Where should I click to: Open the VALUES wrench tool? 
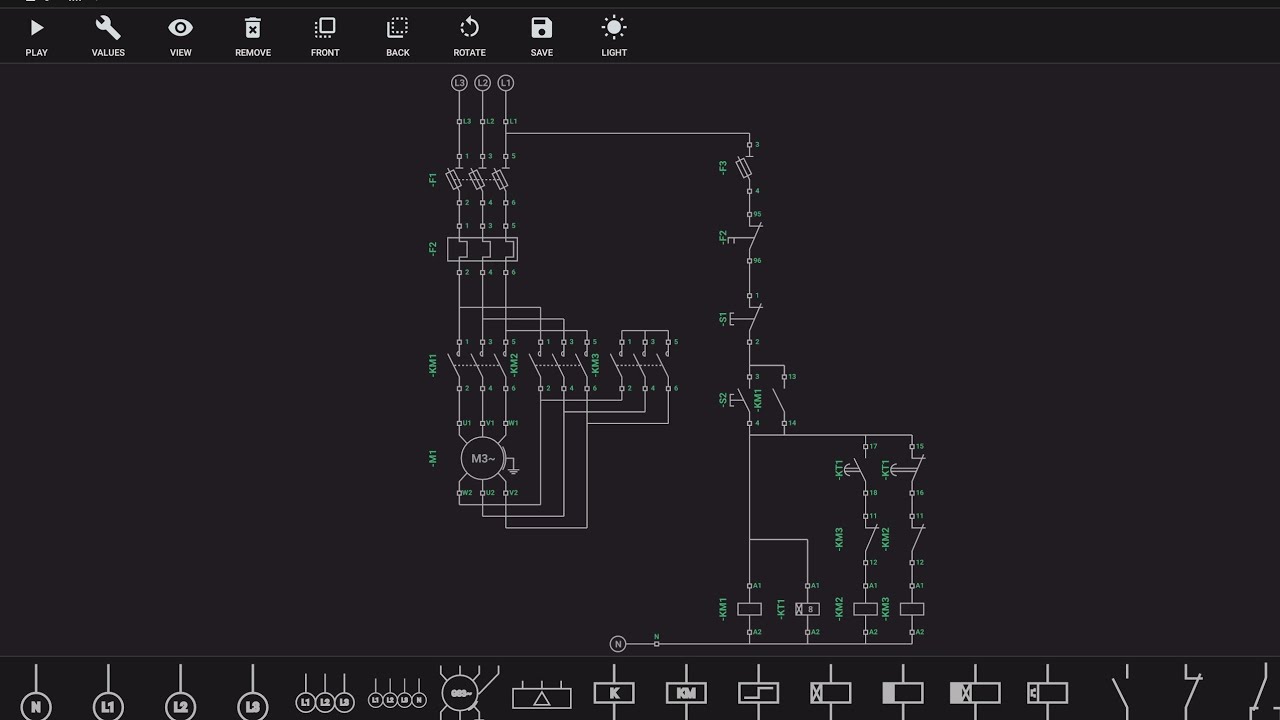click(x=108, y=37)
